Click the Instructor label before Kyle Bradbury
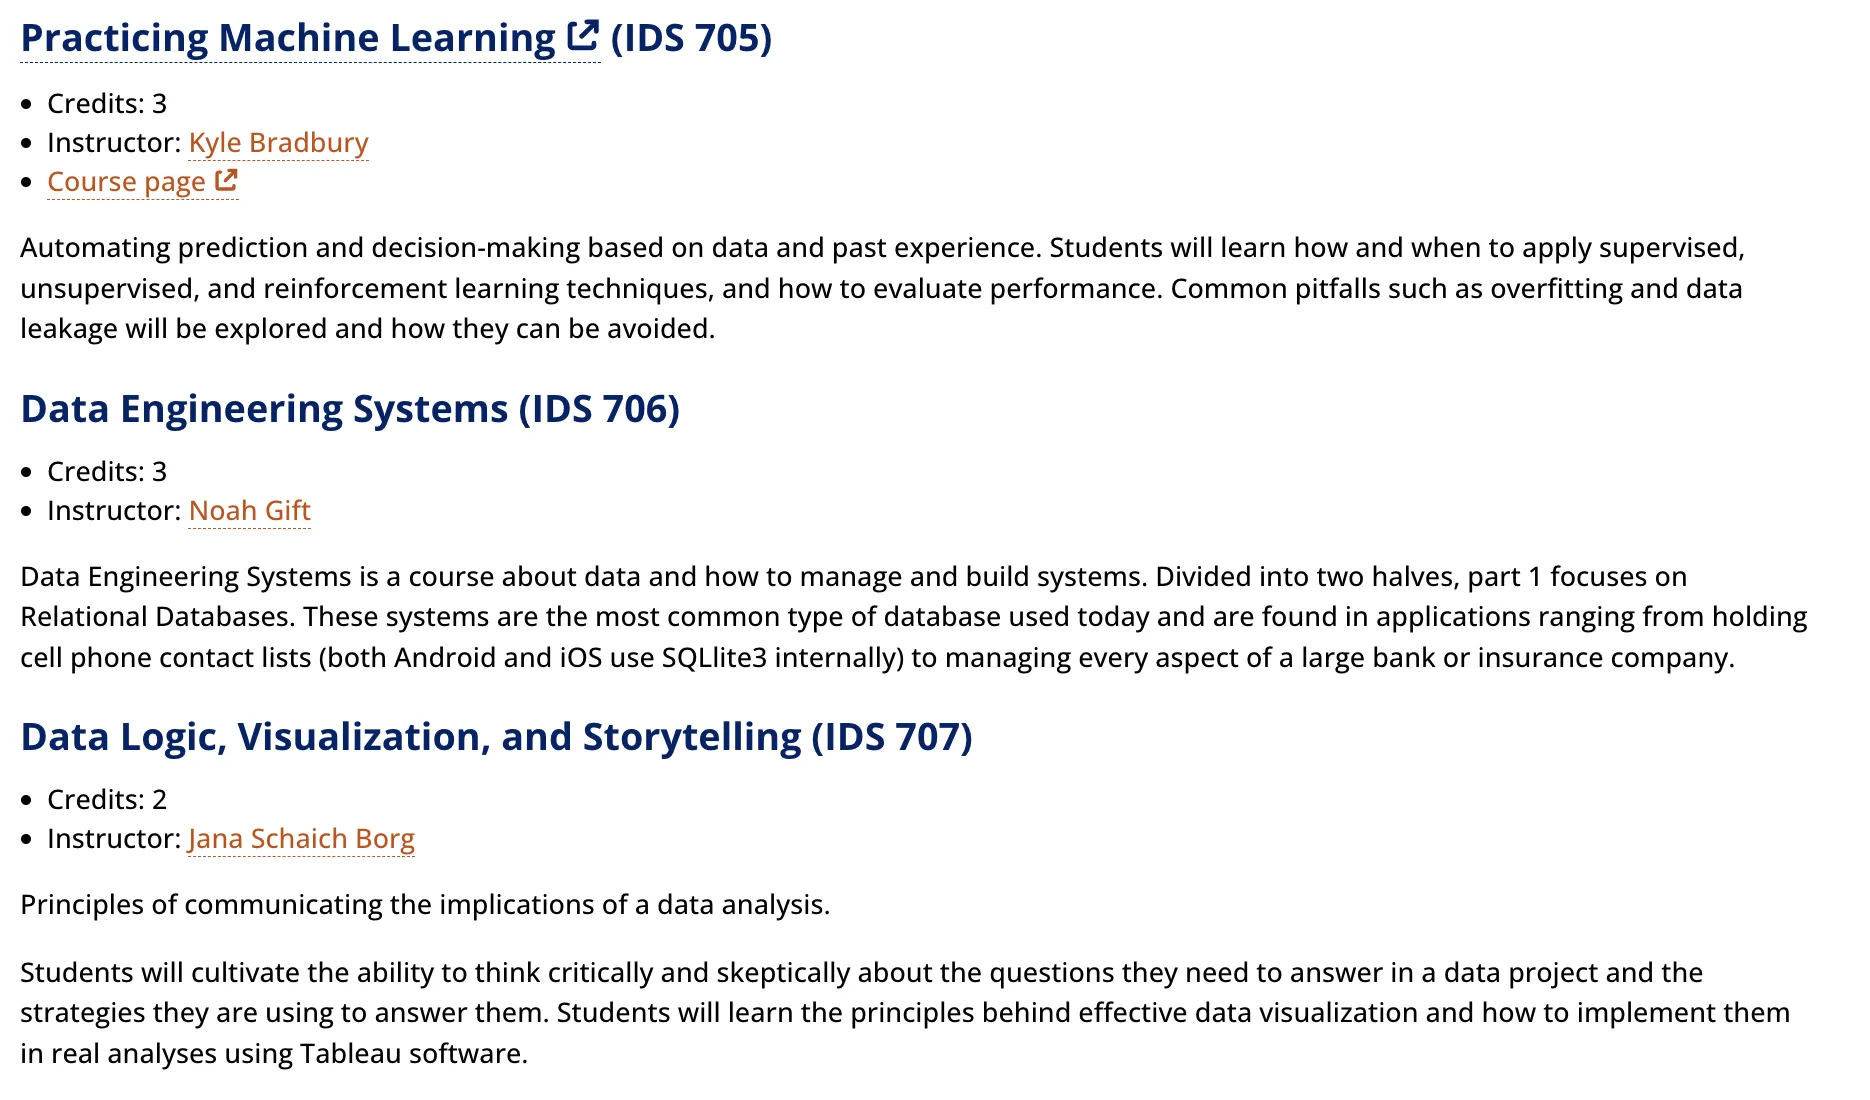The height and width of the screenshot is (1100, 1870). coord(114,143)
